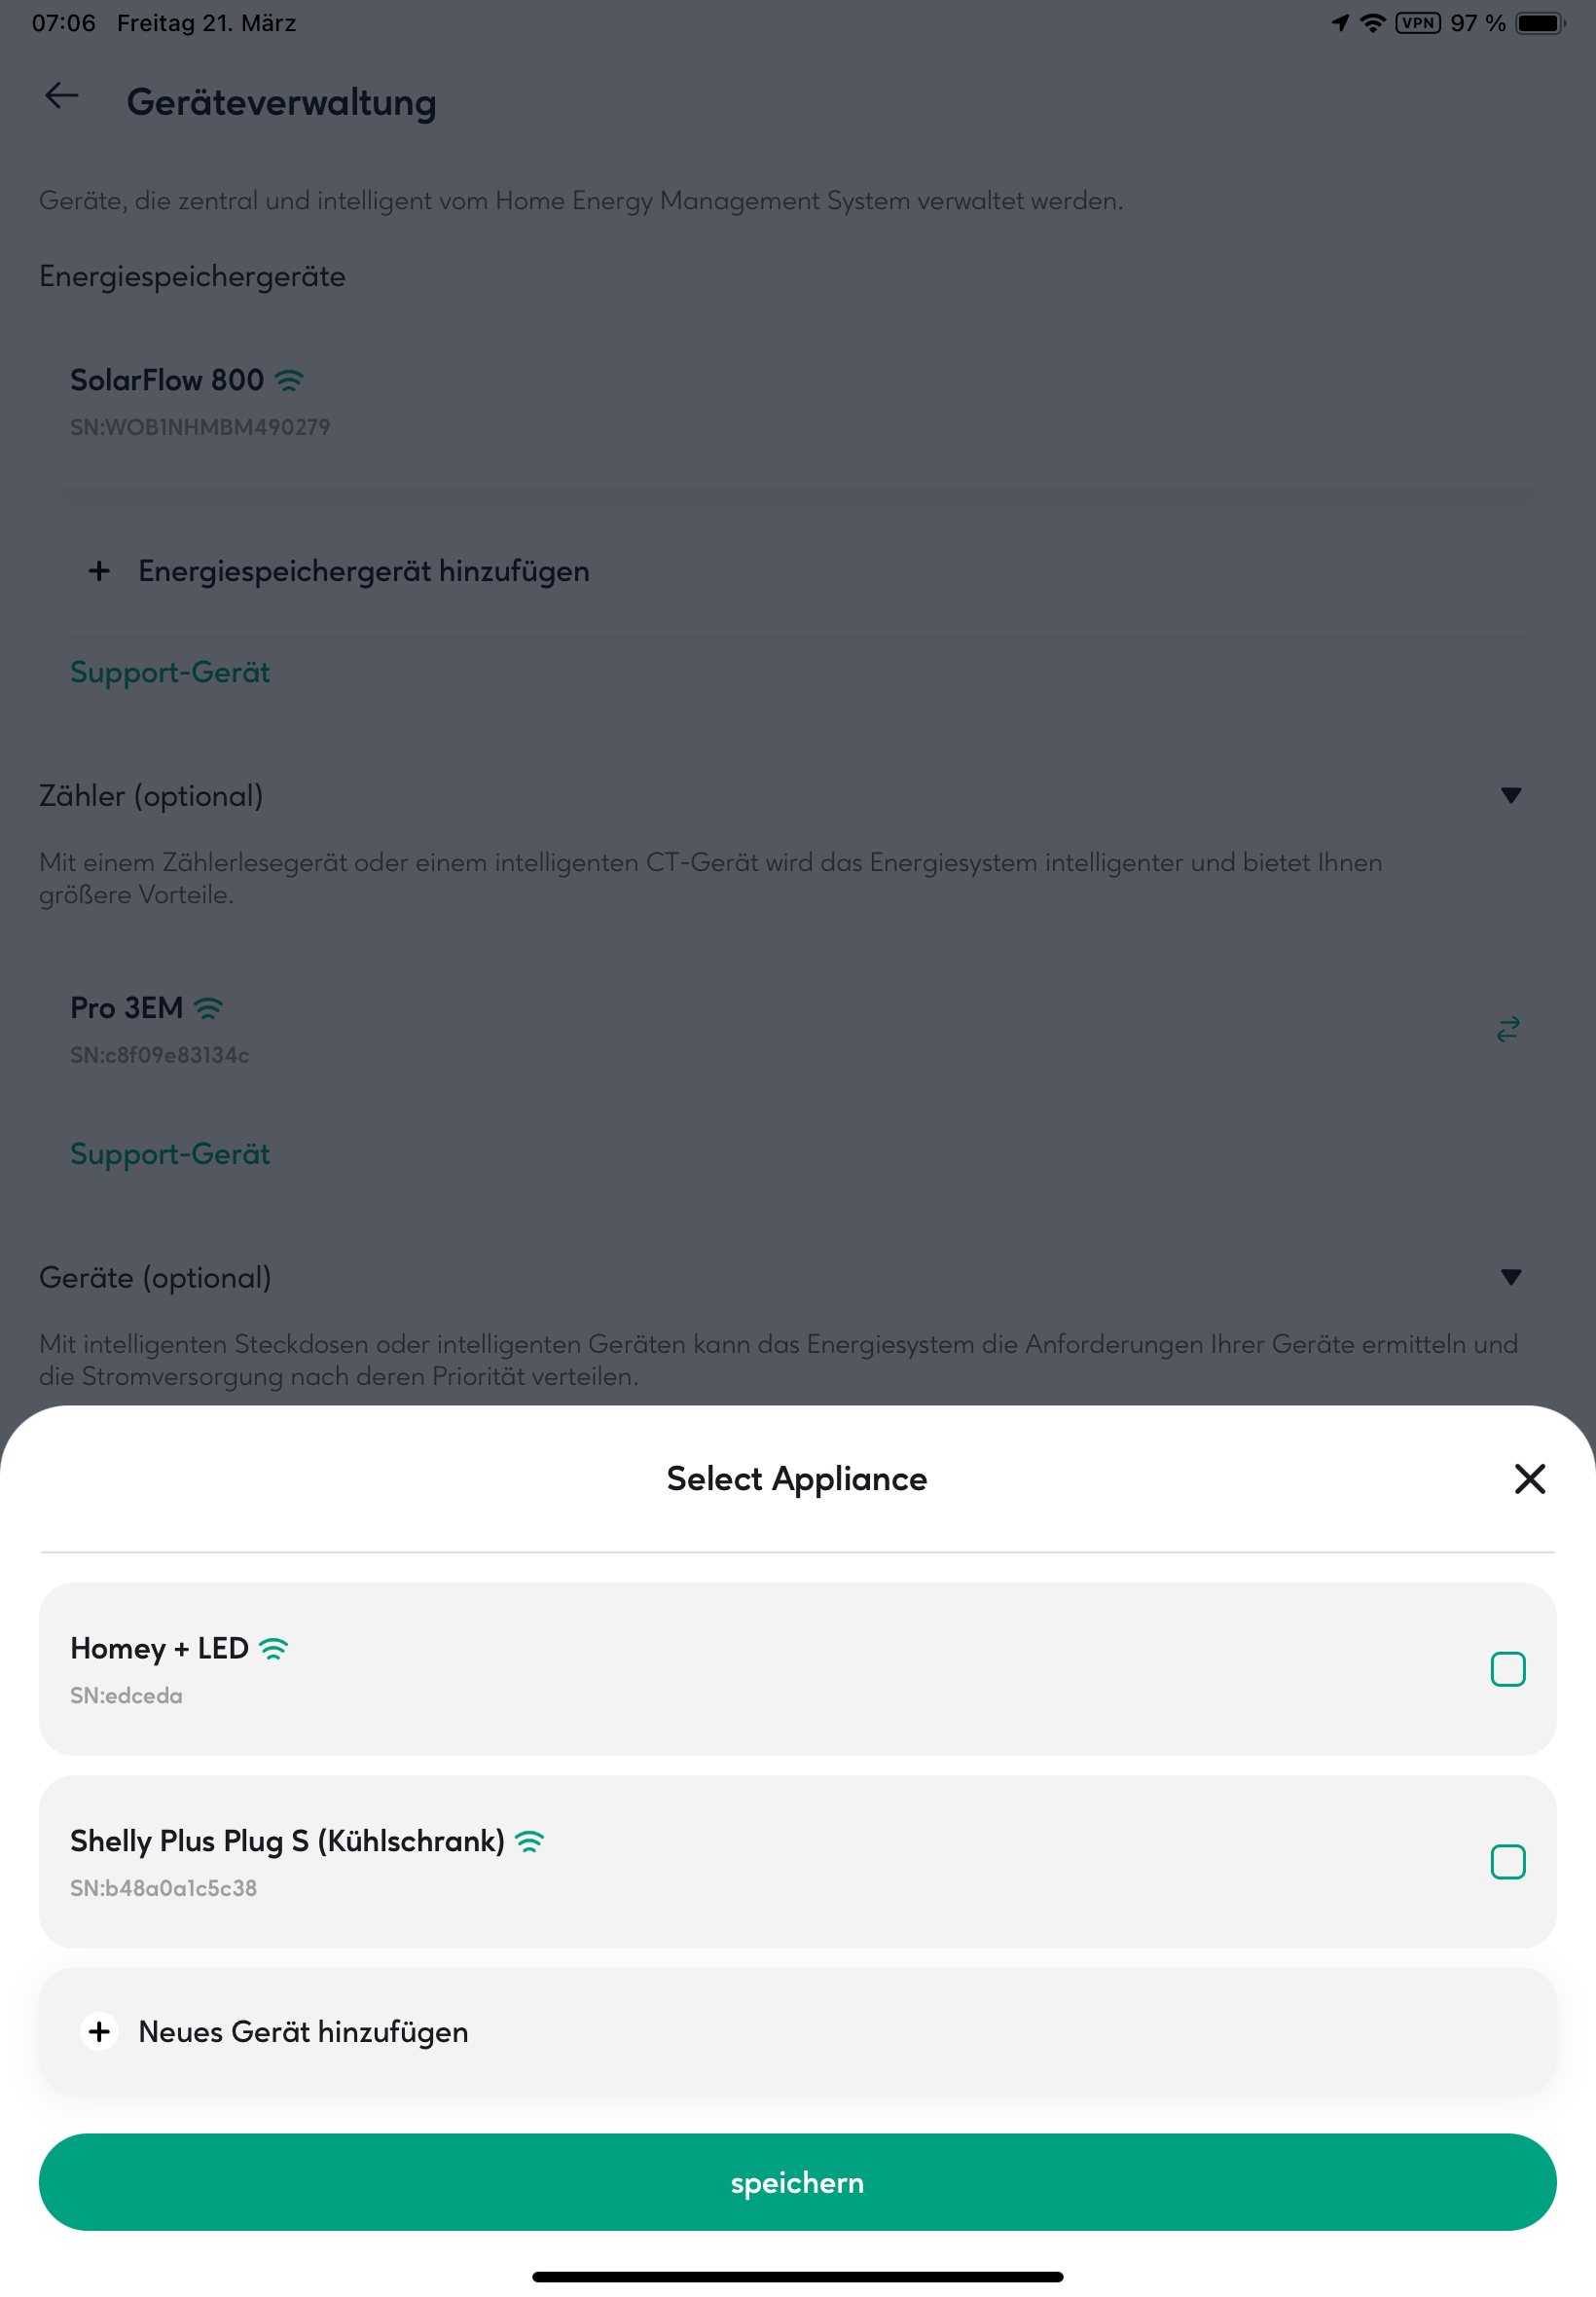Collapse the Zähler (optional) section arrow
The image size is (1596, 2297).
coord(1511,795)
